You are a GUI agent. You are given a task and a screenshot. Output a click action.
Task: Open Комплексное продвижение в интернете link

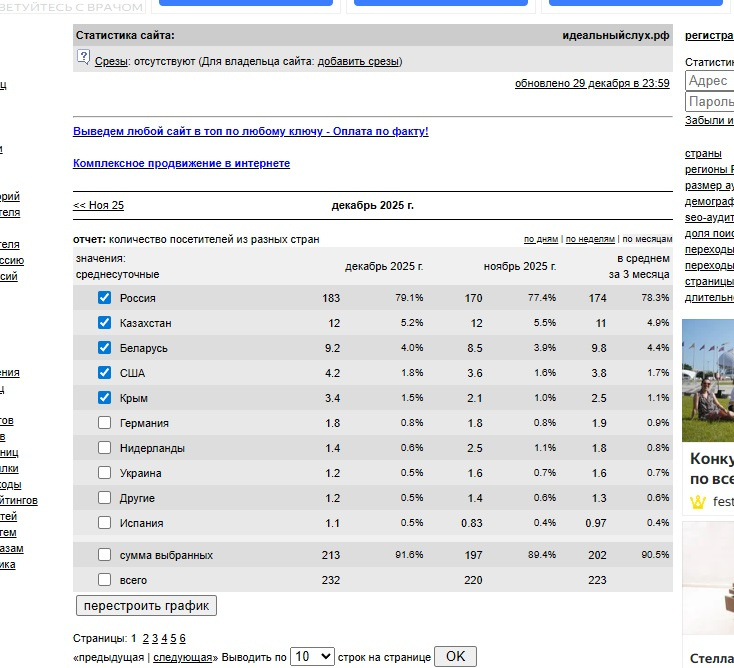[181, 163]
